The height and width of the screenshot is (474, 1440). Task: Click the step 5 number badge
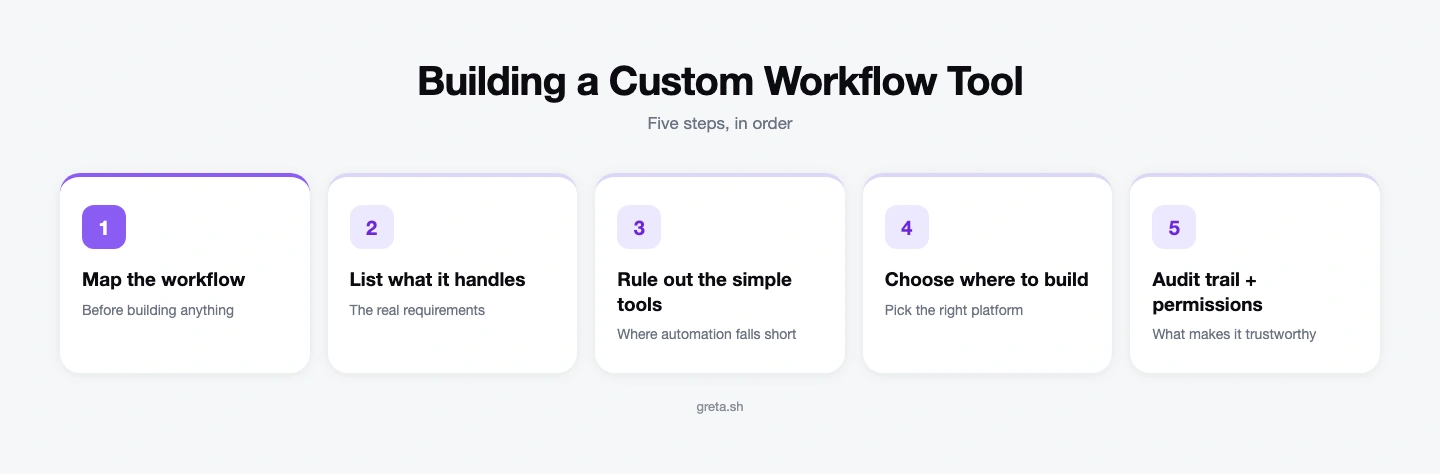point(1174,227)
